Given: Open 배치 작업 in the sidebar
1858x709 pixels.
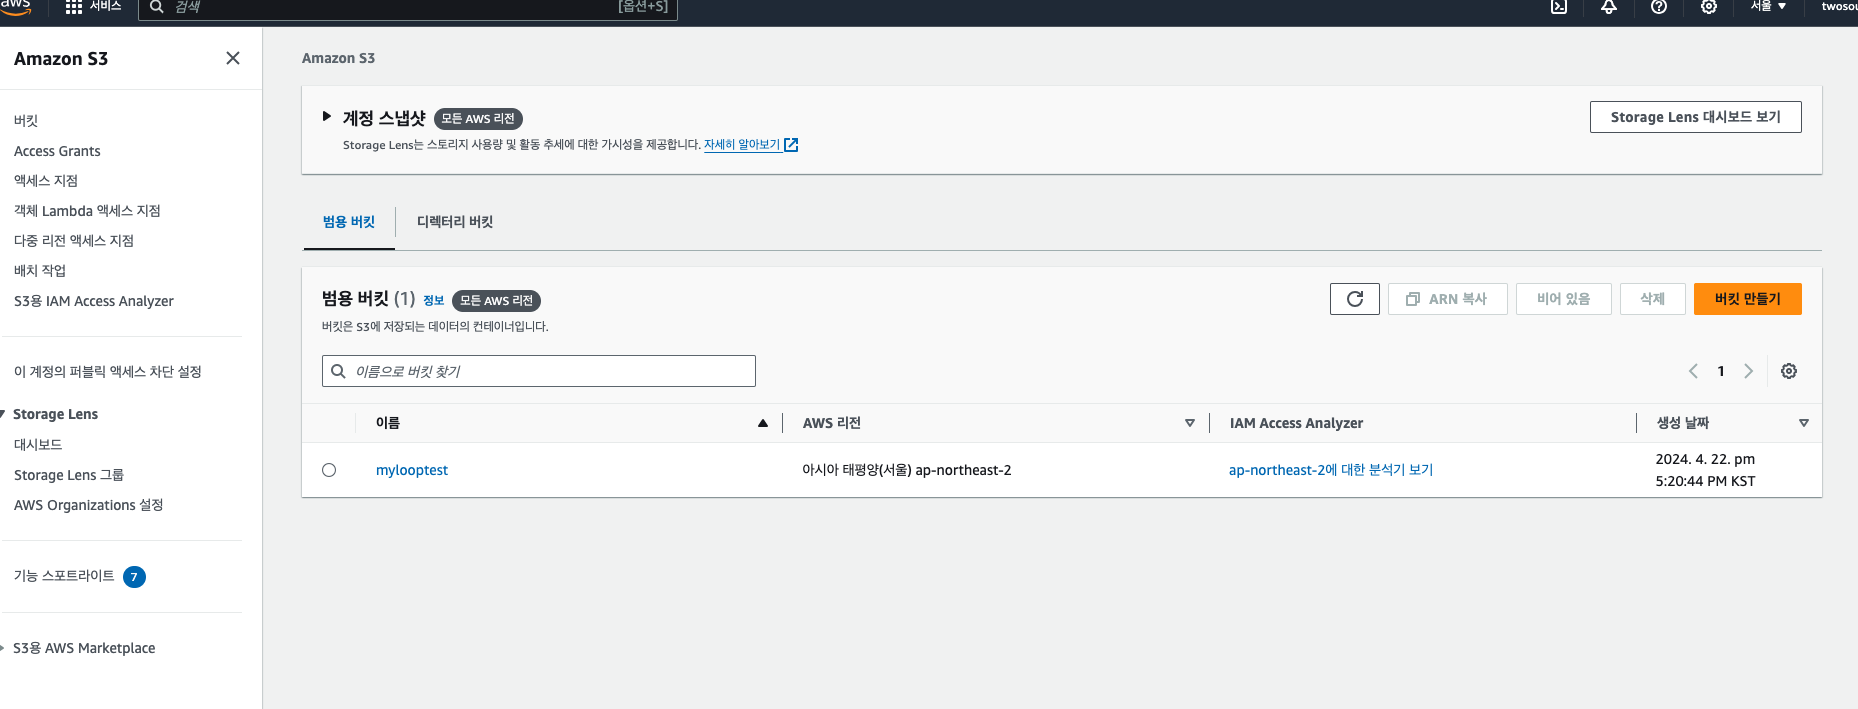Looking at the screenshot, I should pyautogui.click(x=40, y=271).
